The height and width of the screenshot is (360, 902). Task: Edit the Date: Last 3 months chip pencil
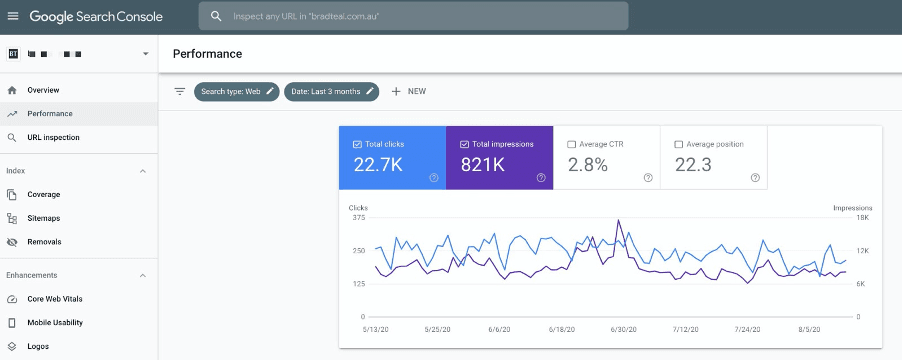tap(370, 91)
